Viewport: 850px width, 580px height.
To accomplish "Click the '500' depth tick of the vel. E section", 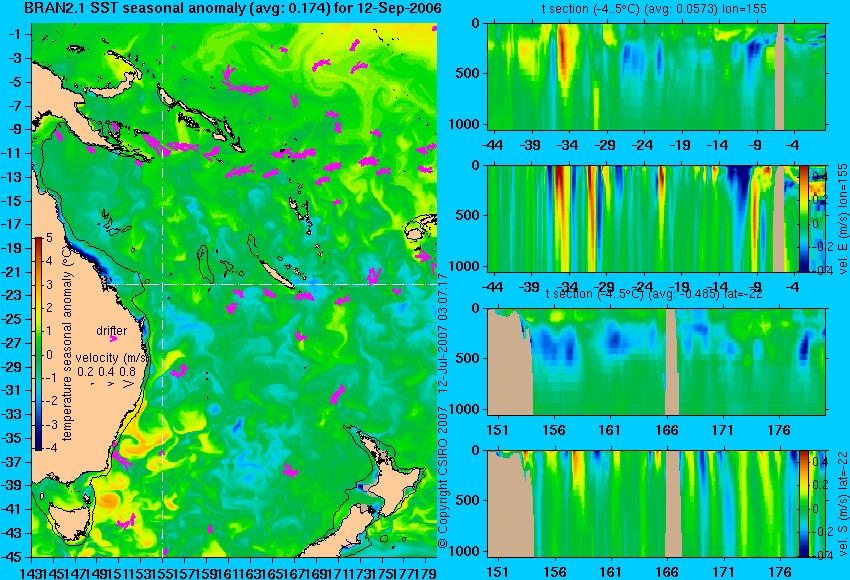I will pyautogui.click(x=468, y=215).
